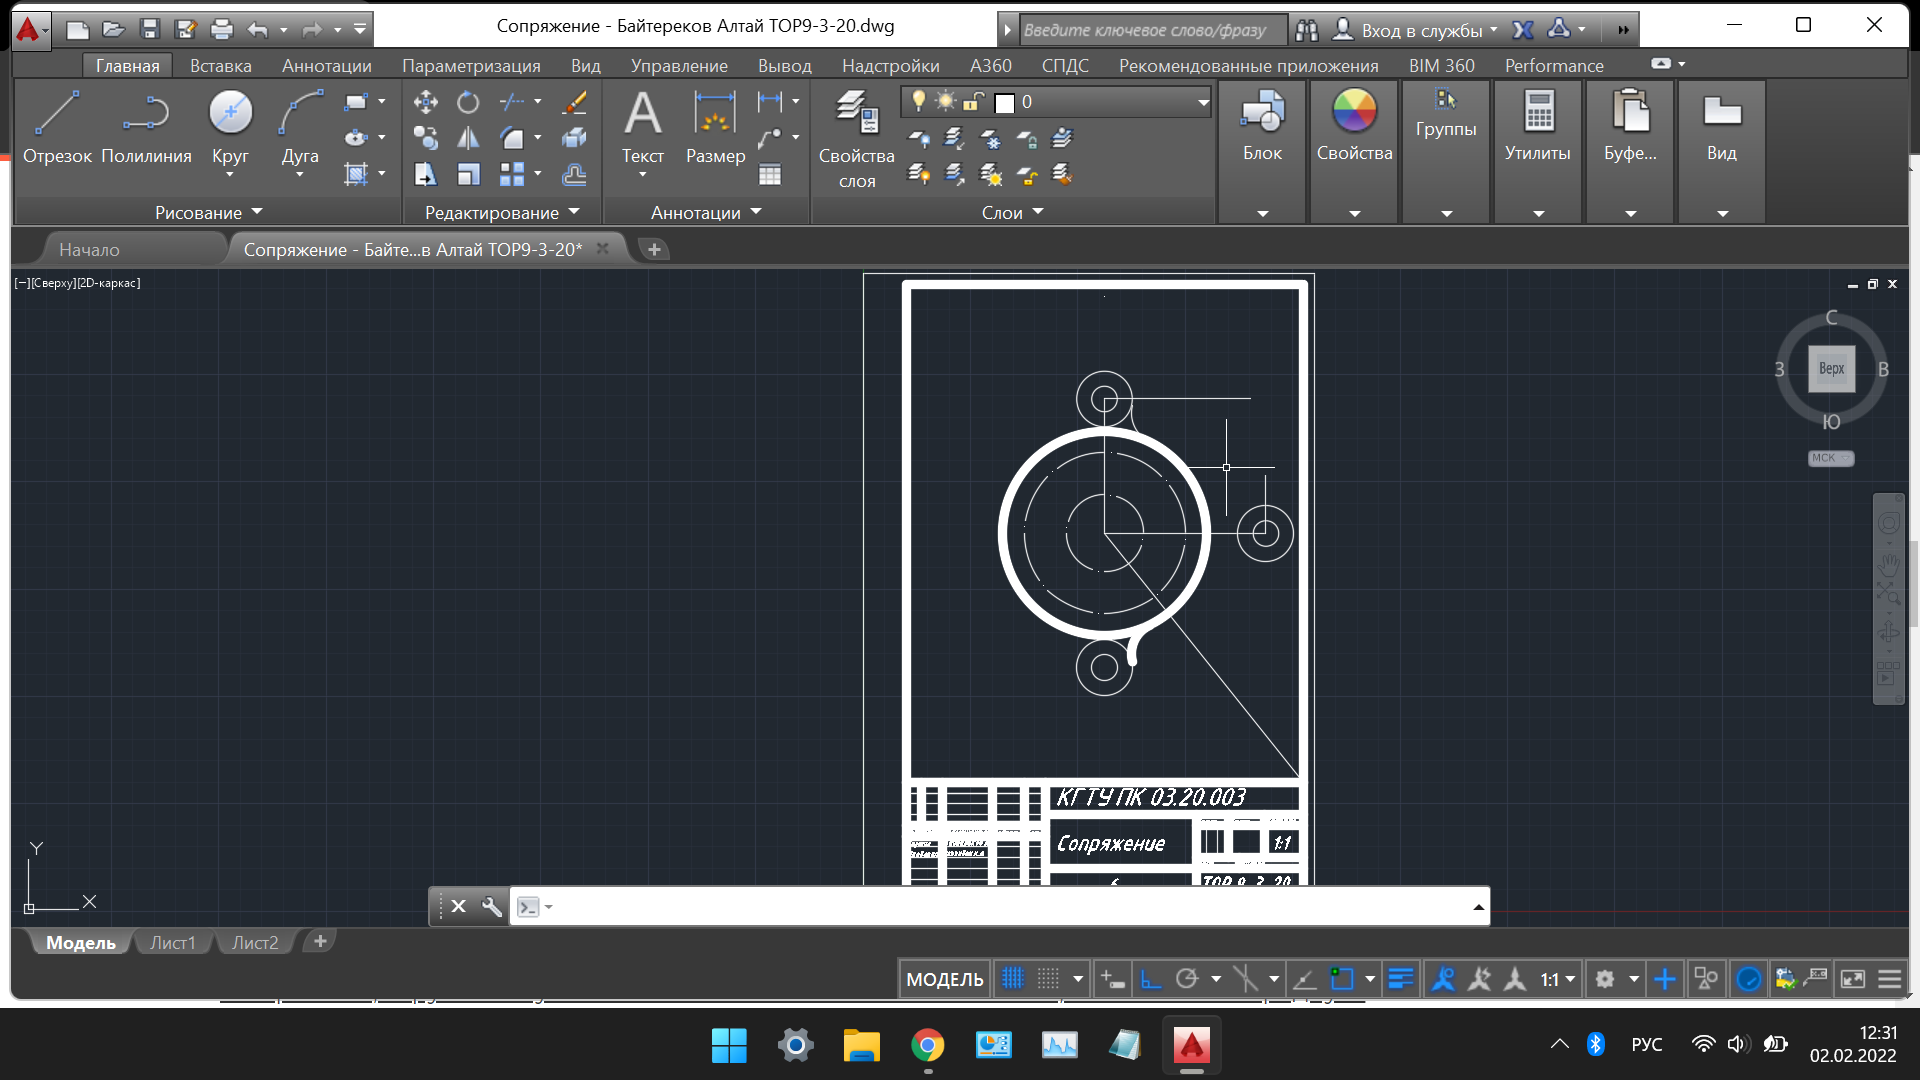
Task: Open the layer 0 dropdown list
Action: [x=1203, y=102]
